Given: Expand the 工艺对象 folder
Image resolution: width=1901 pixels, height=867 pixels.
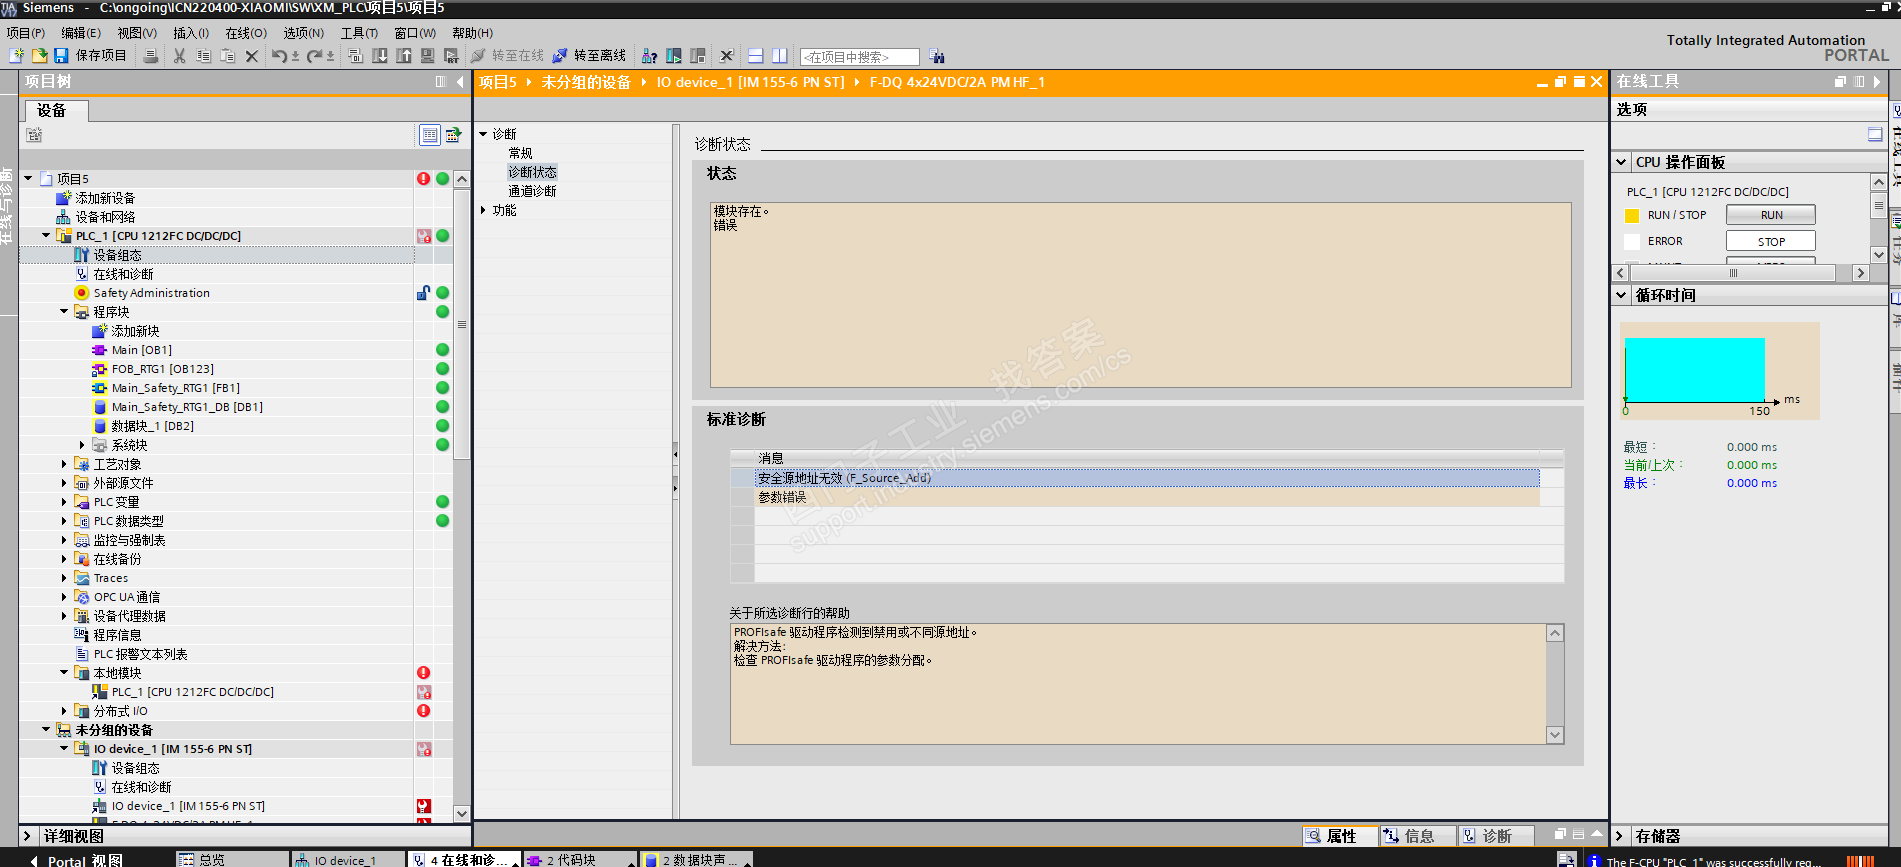Looking at the screenshot, I should [x=64, y=464].
